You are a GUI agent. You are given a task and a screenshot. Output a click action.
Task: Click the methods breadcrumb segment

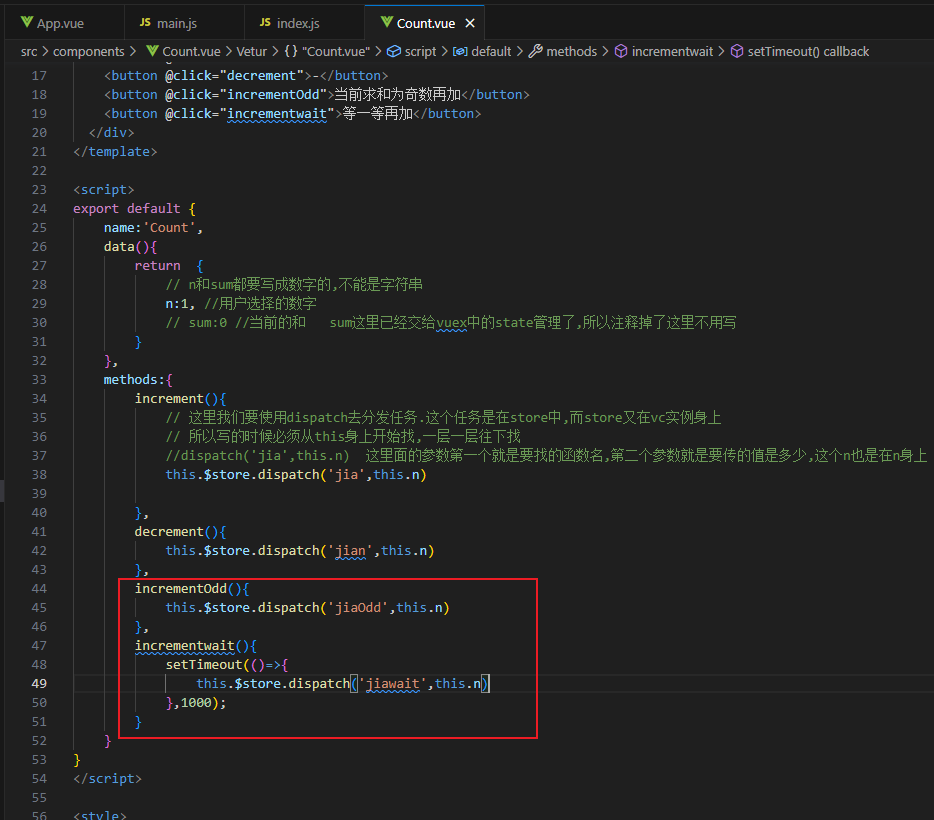coord(571,52)
